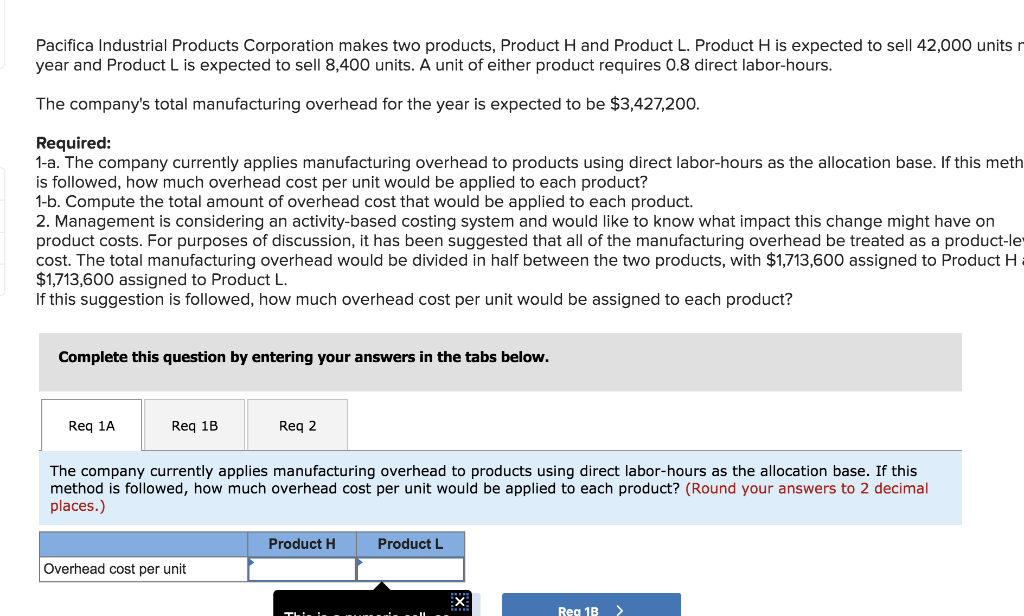Select the currently active Req 1A tab
Image resolution: width=1024 pixels, height=616 pixels.
(x=91, y=425)
